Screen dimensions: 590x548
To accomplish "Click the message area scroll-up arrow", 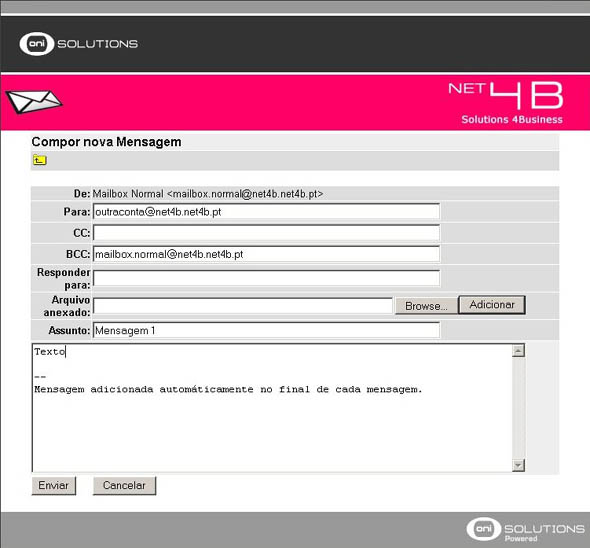I will [x=518, y=351].
